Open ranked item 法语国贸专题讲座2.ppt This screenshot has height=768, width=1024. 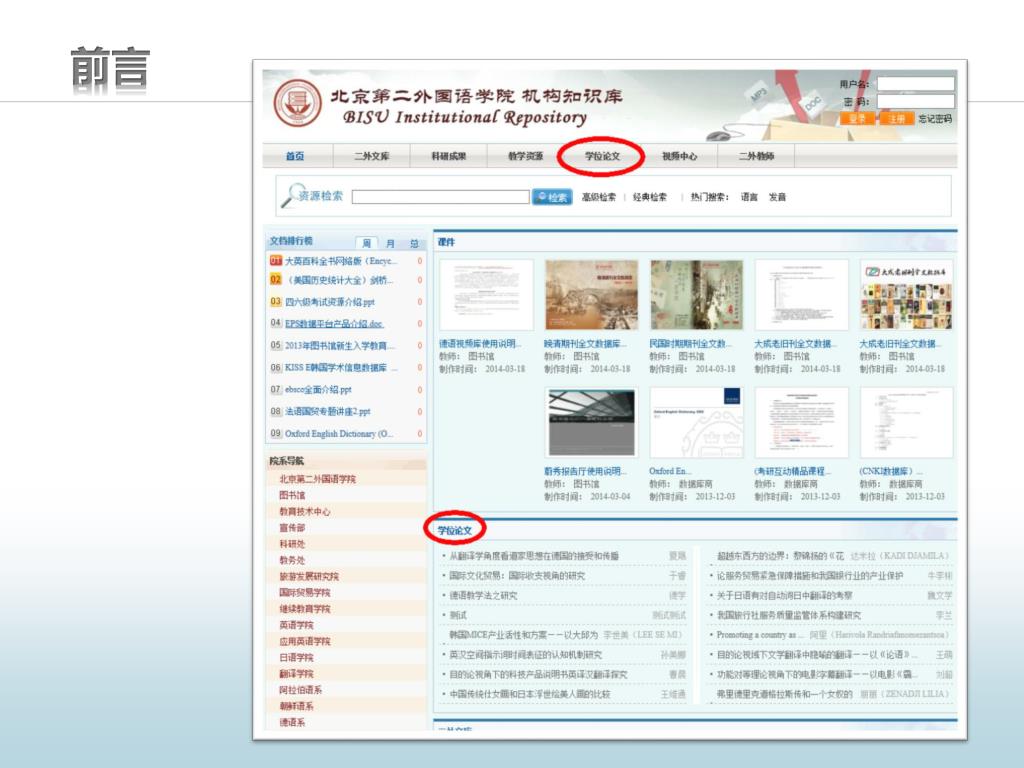point(327,411)
